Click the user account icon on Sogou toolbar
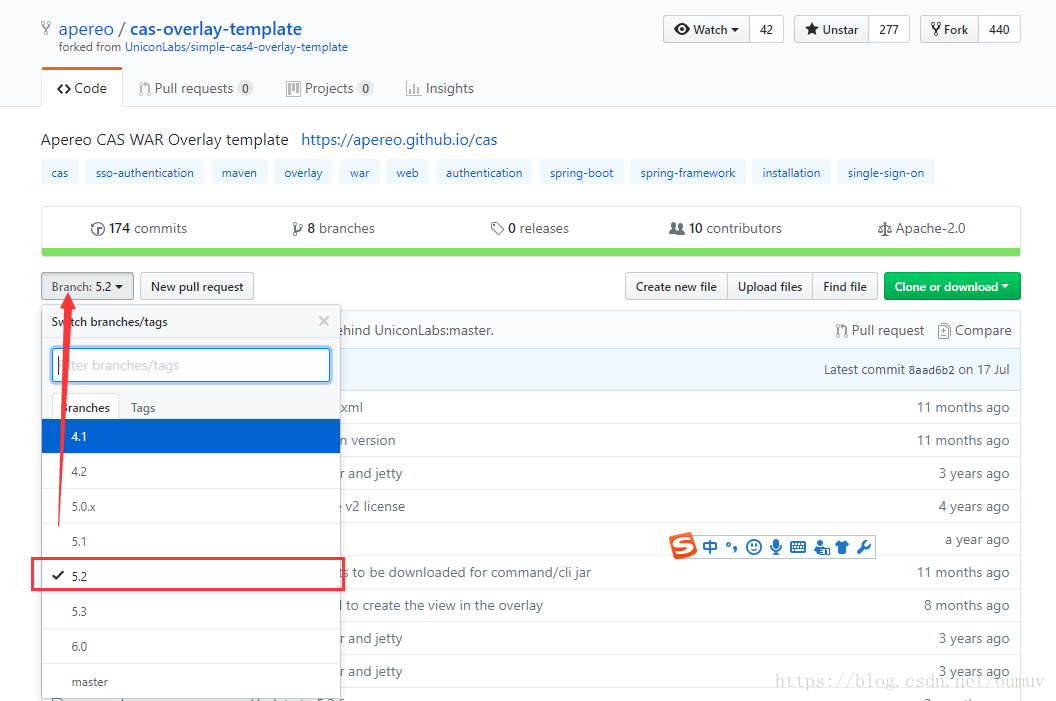Screen dimensions: 1056x701 822,547
